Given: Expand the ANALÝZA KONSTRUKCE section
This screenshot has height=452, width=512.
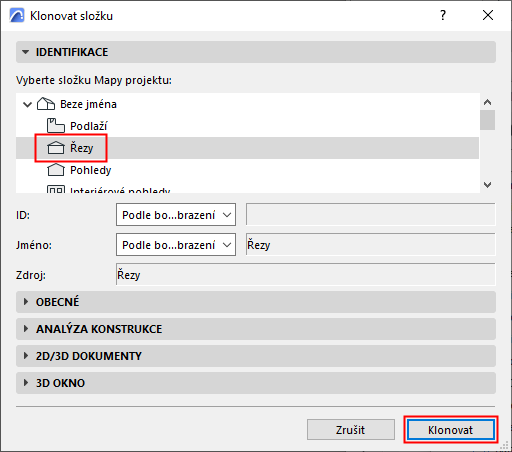Looking at the screenshot, I should pyautogui.click(x=256, y=329).
